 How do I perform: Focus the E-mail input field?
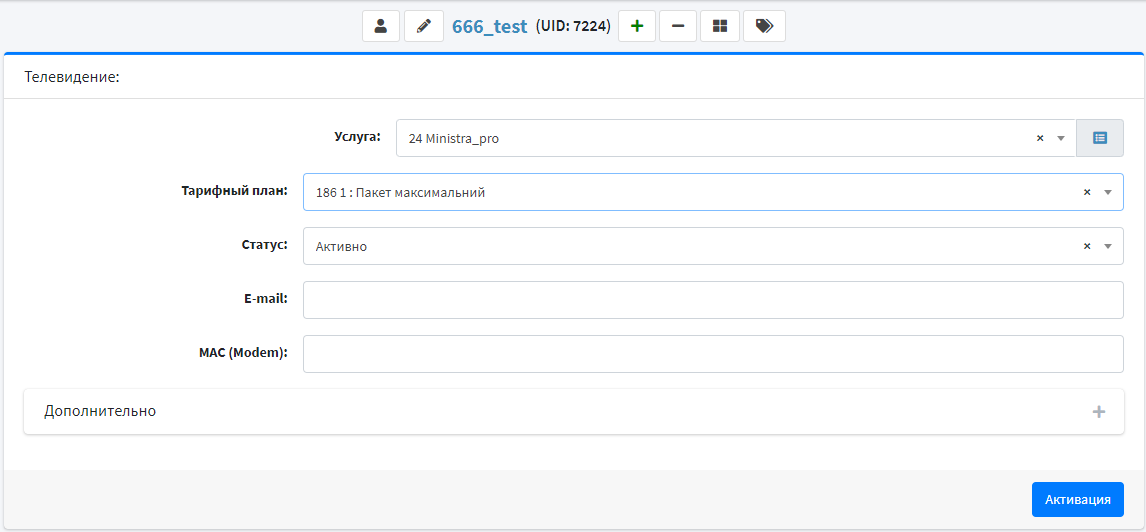tap(712, 300)
